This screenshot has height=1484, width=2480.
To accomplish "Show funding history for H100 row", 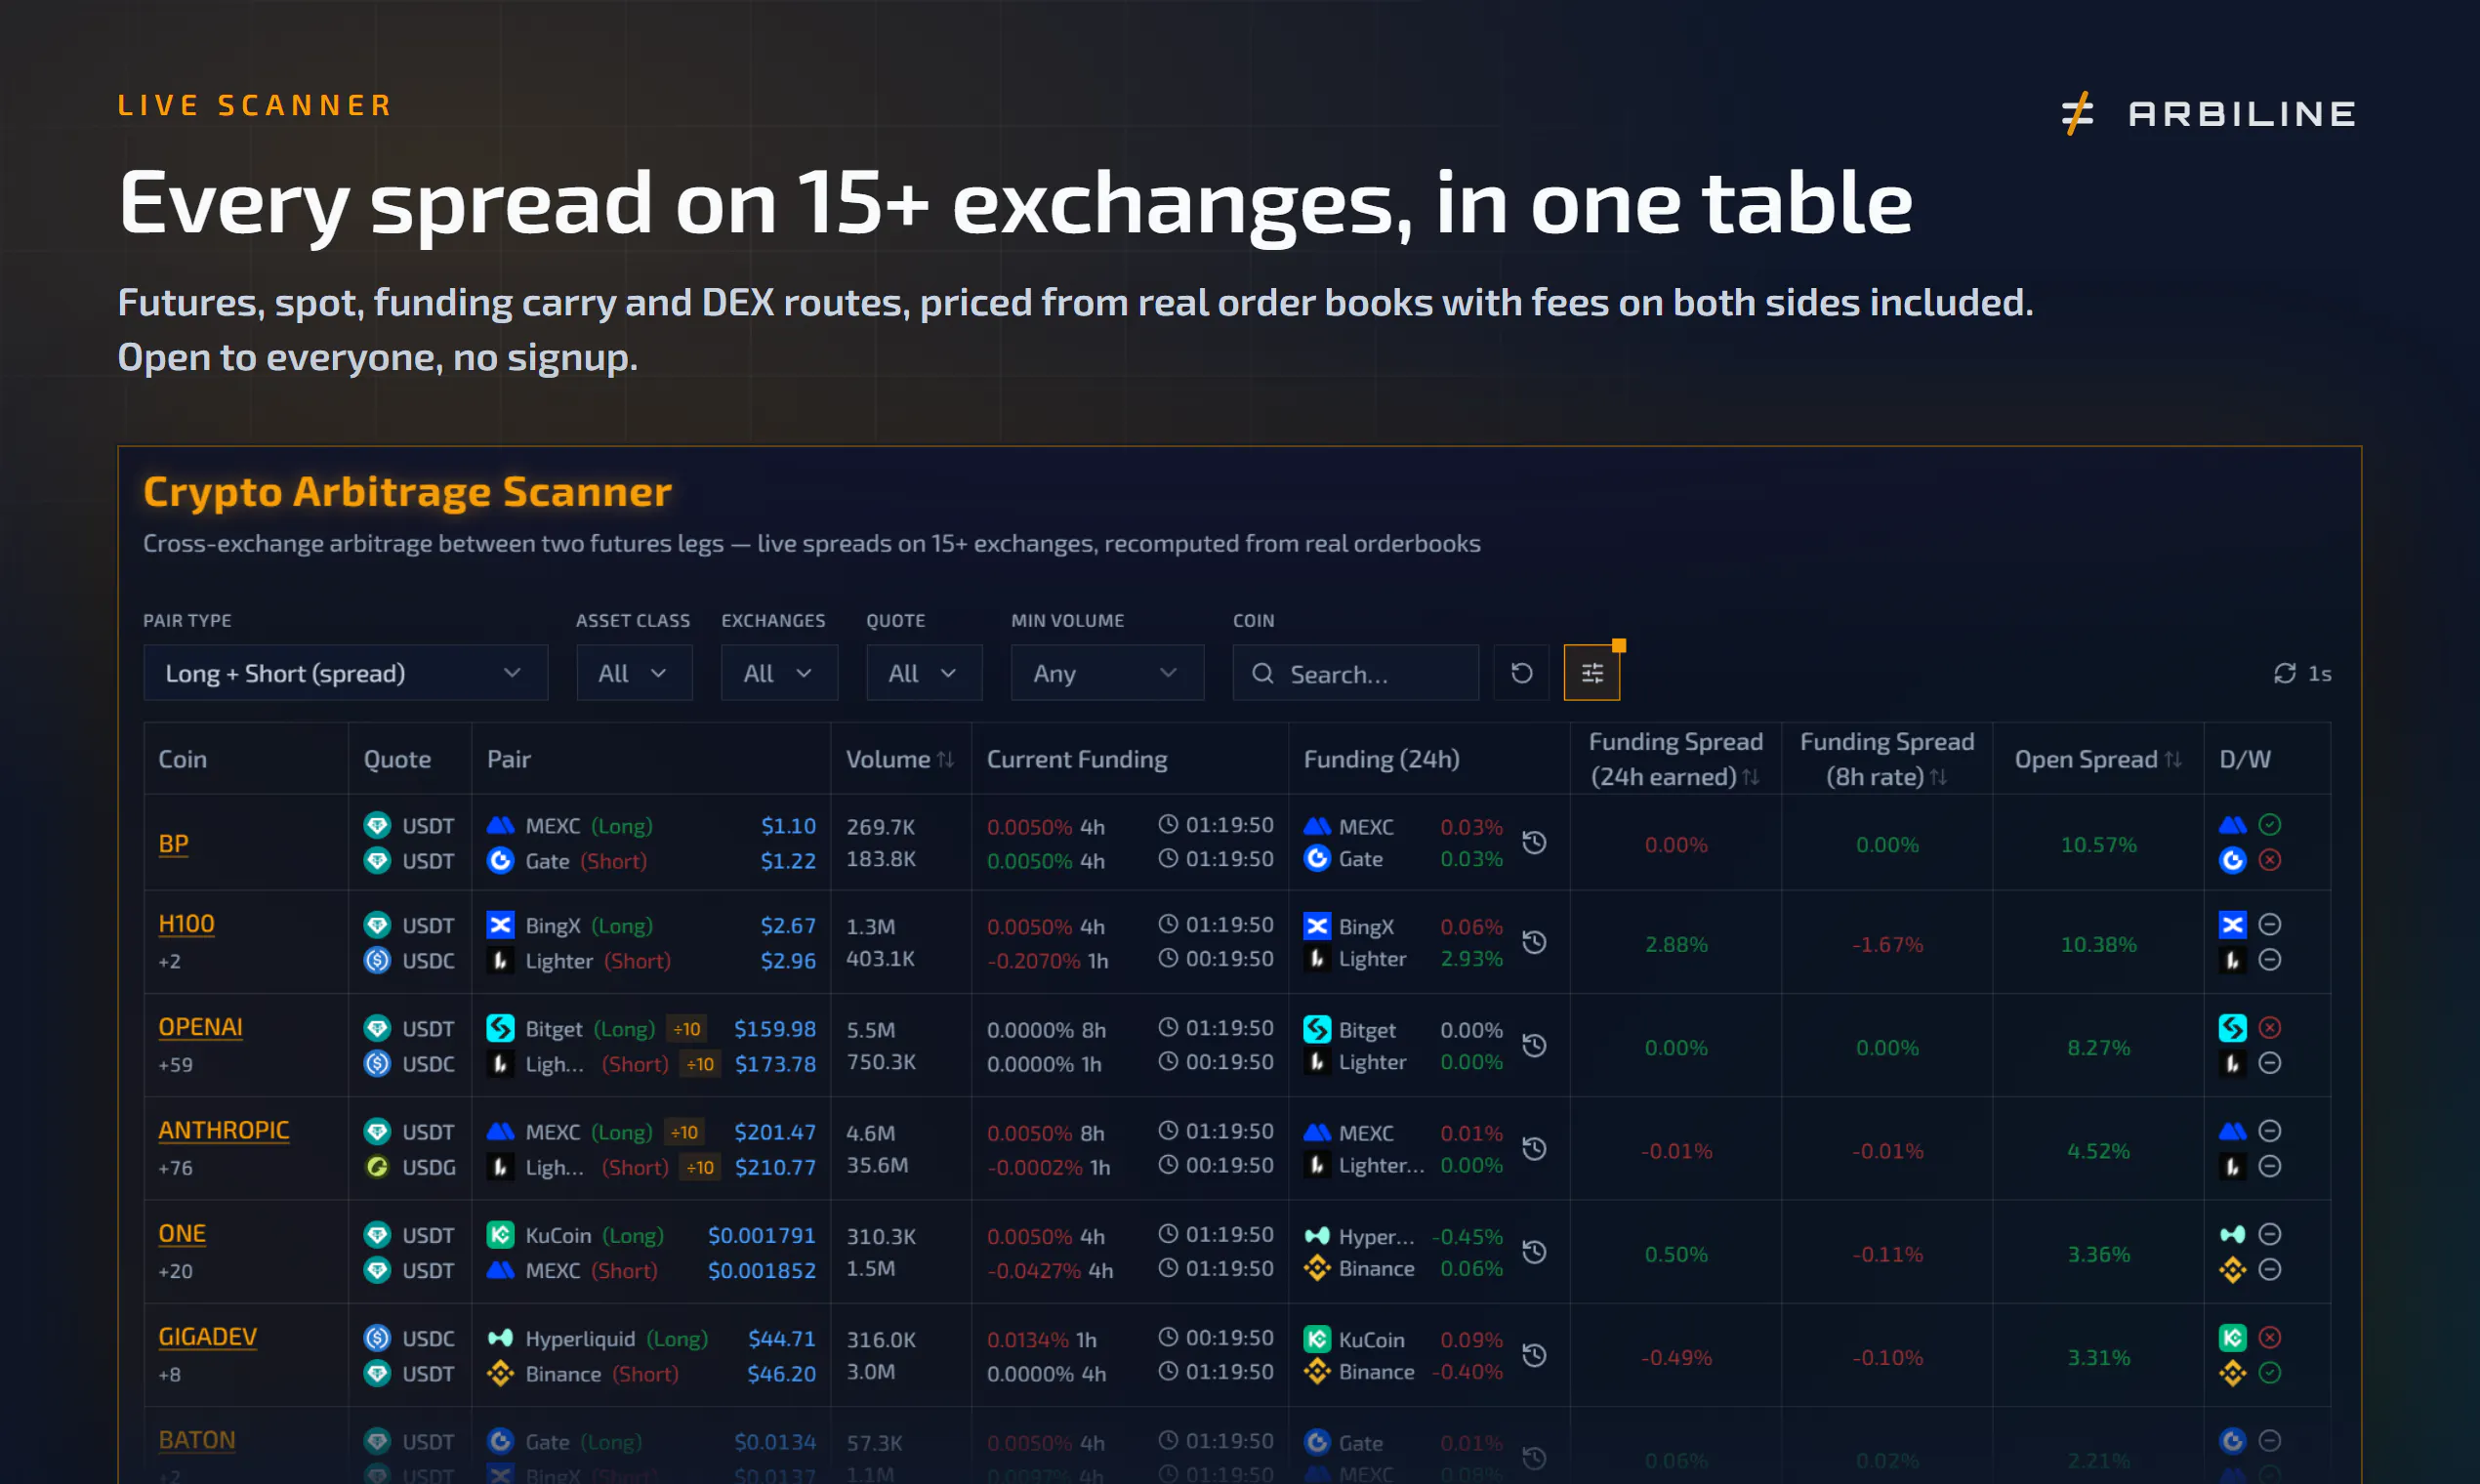I will 1534,942.
